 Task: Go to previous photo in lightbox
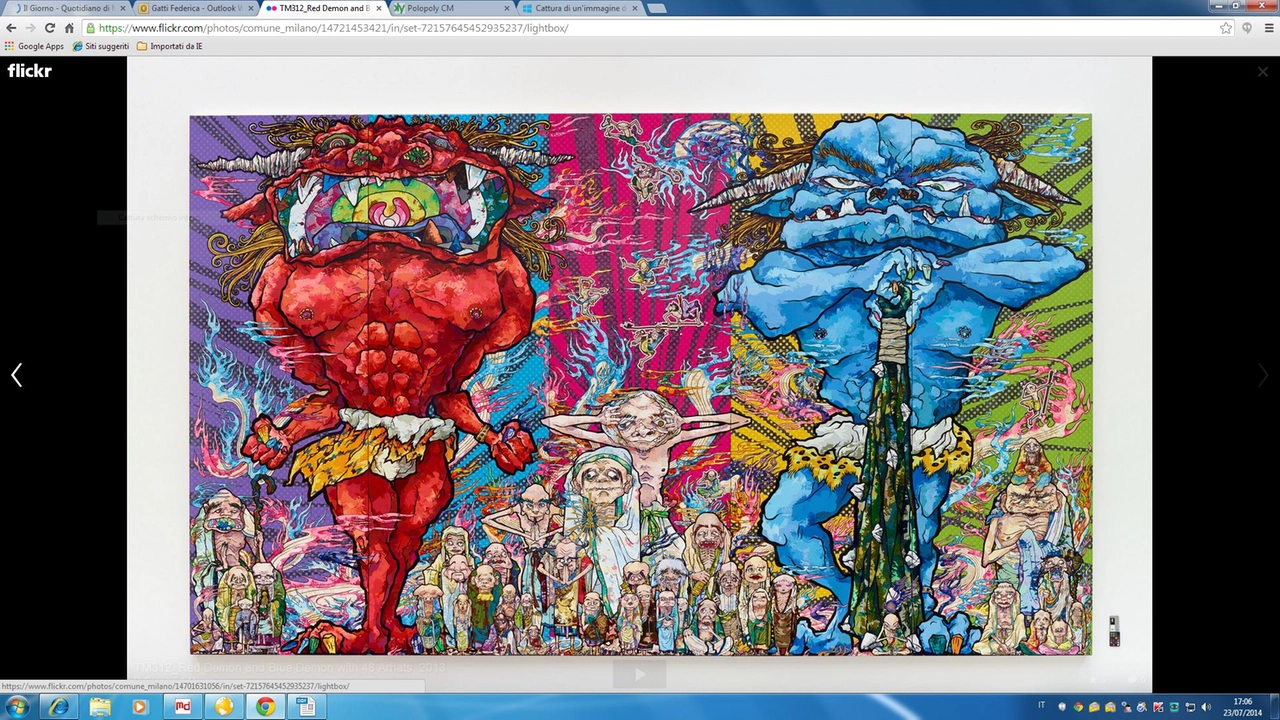pyautogui.click(x=16, y=375)
